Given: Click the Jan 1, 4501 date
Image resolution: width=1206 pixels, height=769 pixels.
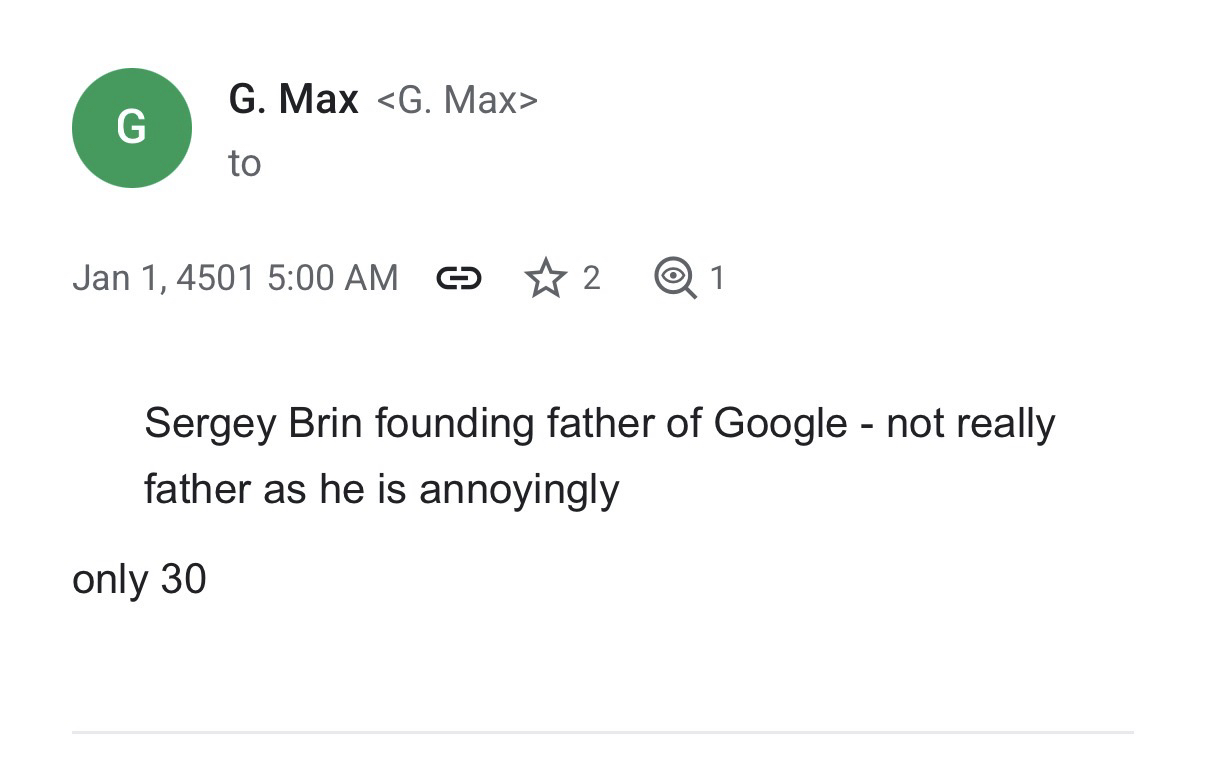Looking at the screenshot, I should click(164, 278).
